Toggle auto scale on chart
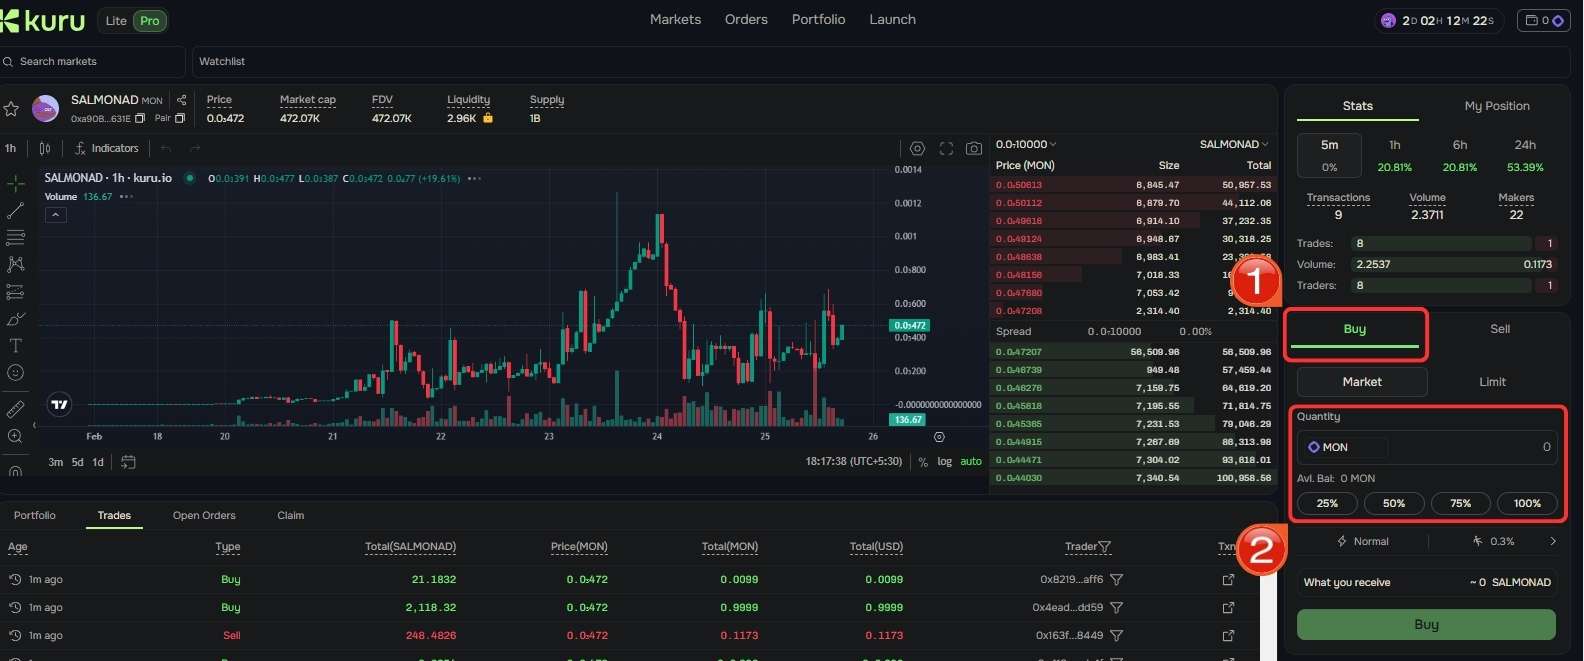1584x661 pixels. [971, 462]
